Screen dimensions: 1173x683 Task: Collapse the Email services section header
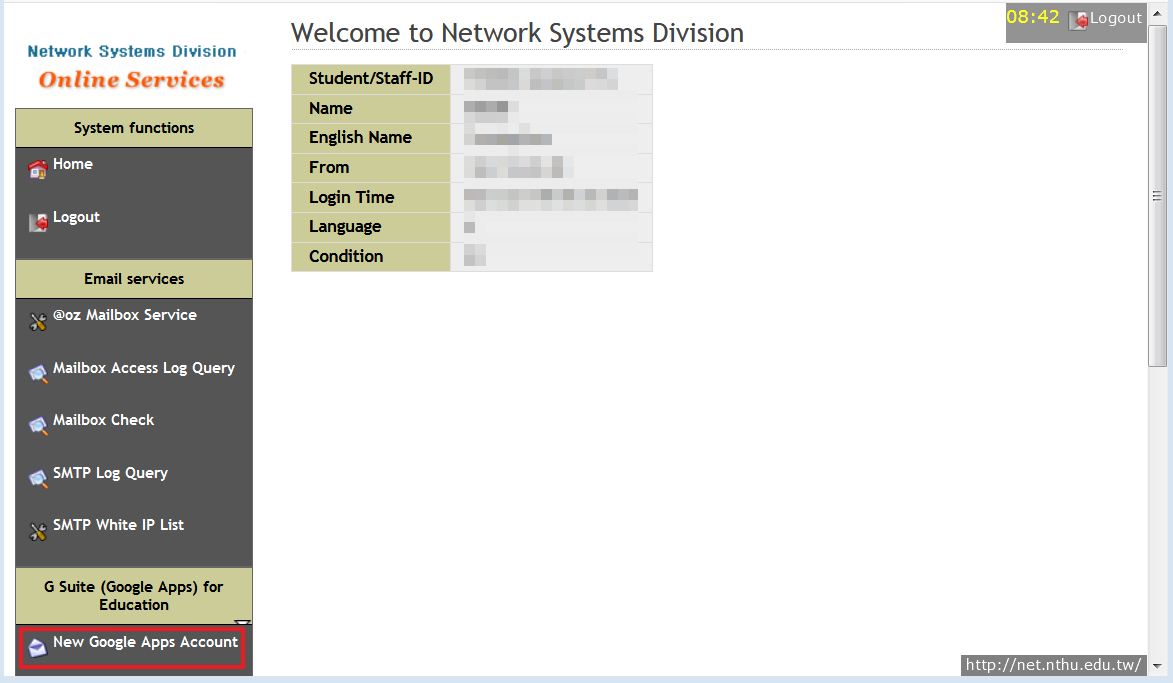[x=134, y=279]
